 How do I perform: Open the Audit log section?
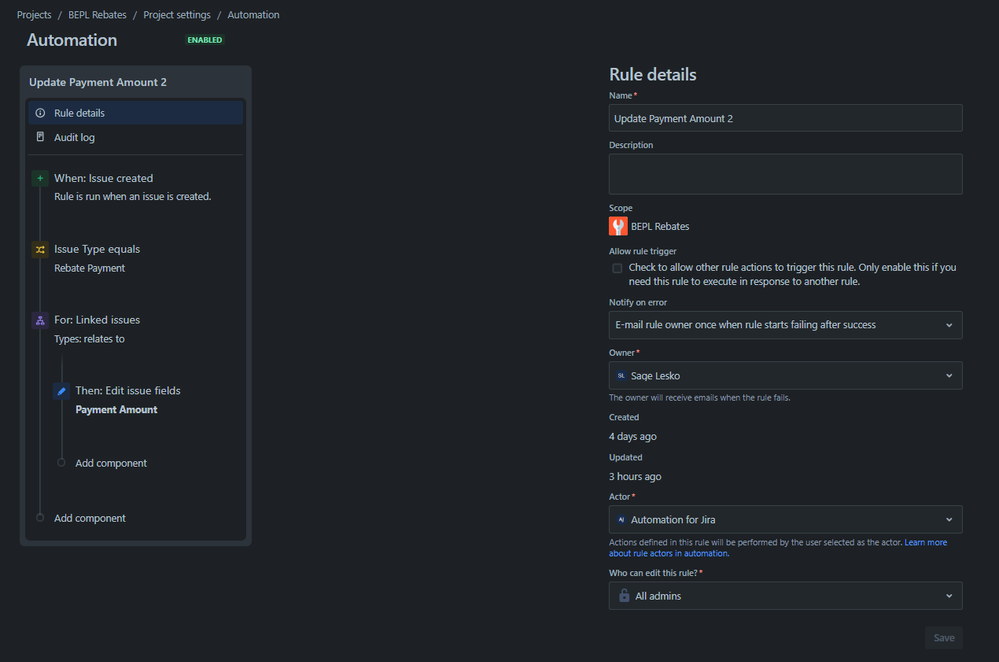coord(136,137)
